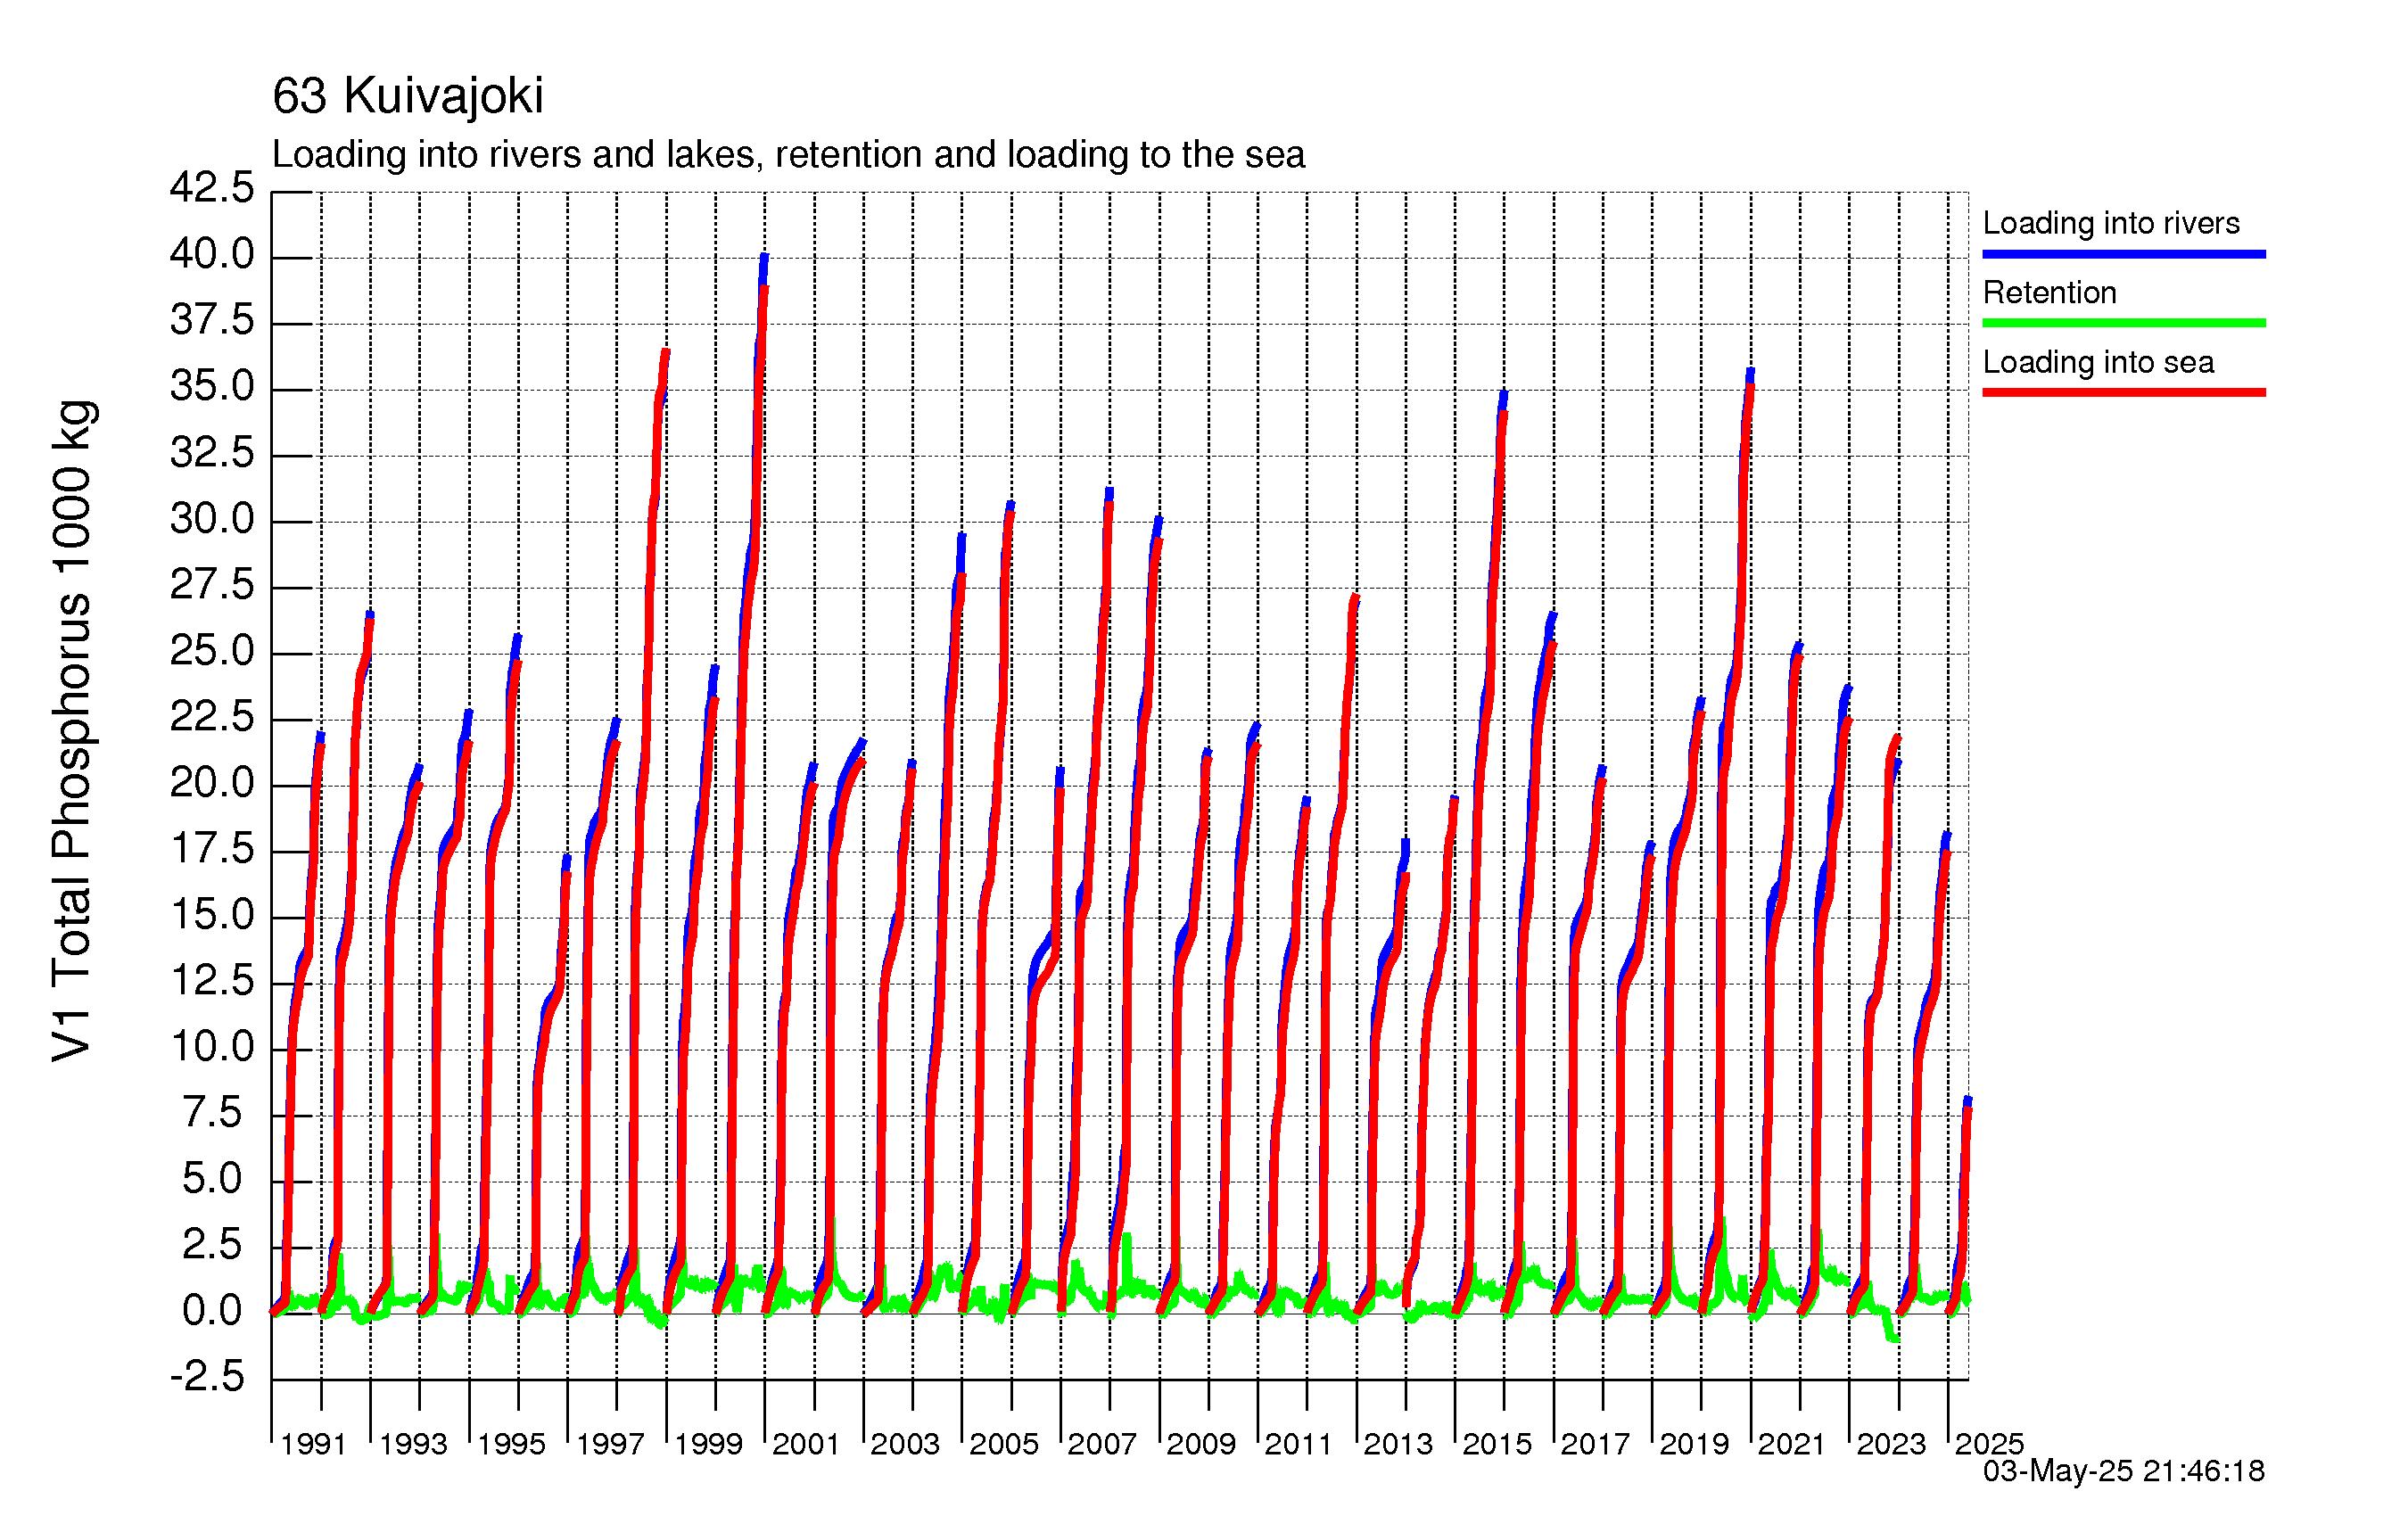The height and width of the screenshot is (1516, 2408).
Task: Click x-axis year label 2011
Action: (x=1298, y=1444)
